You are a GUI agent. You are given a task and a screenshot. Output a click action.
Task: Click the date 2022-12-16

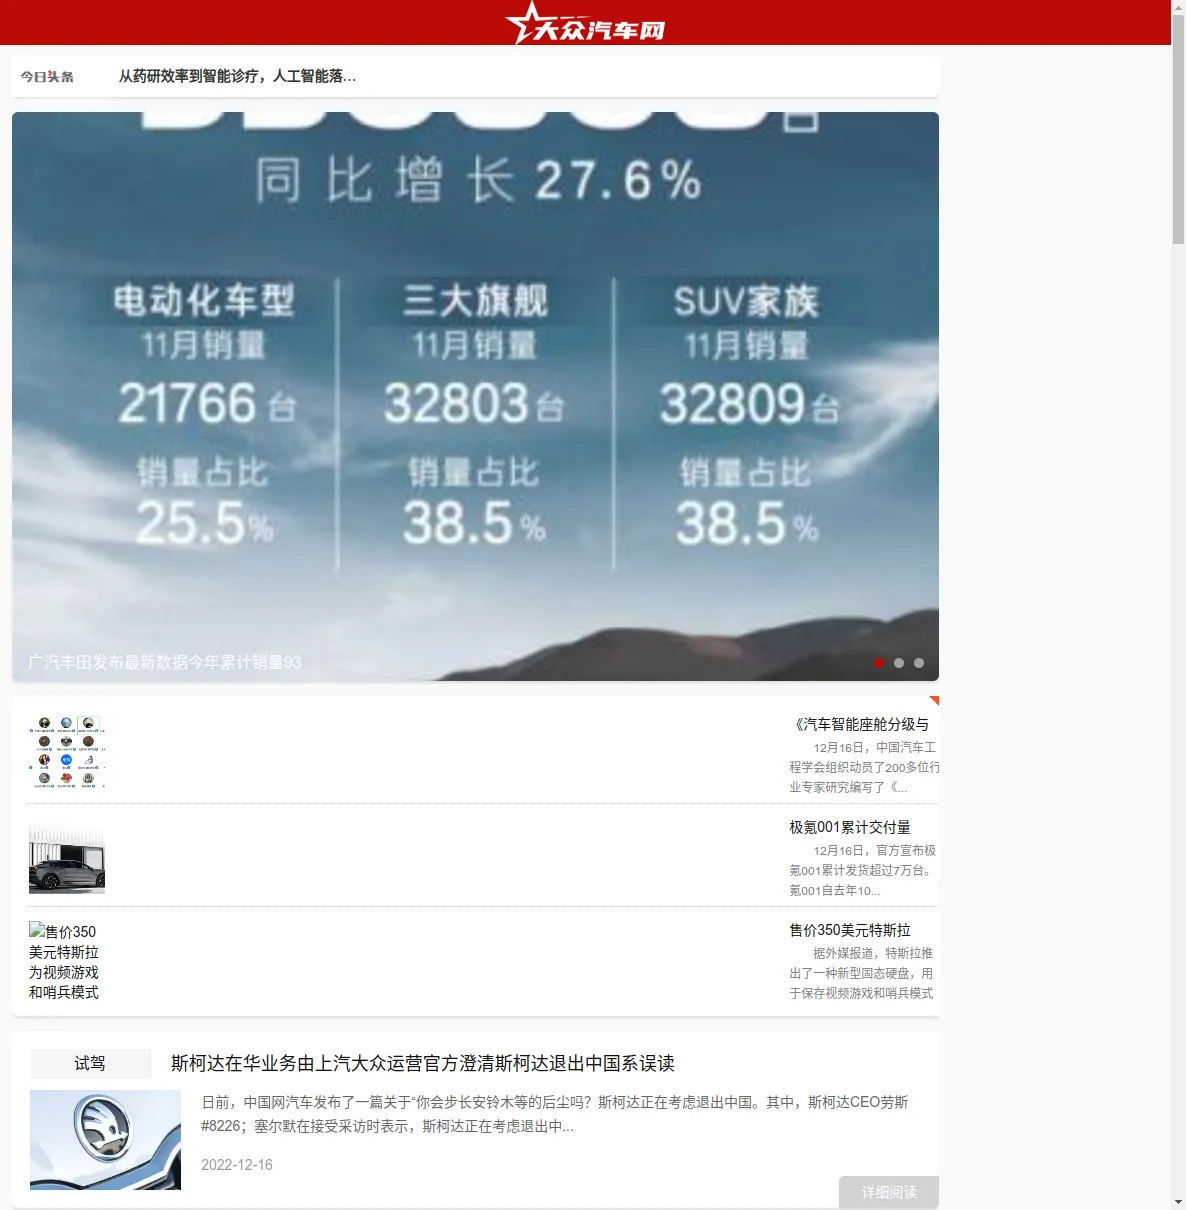tap(237, 1165)
